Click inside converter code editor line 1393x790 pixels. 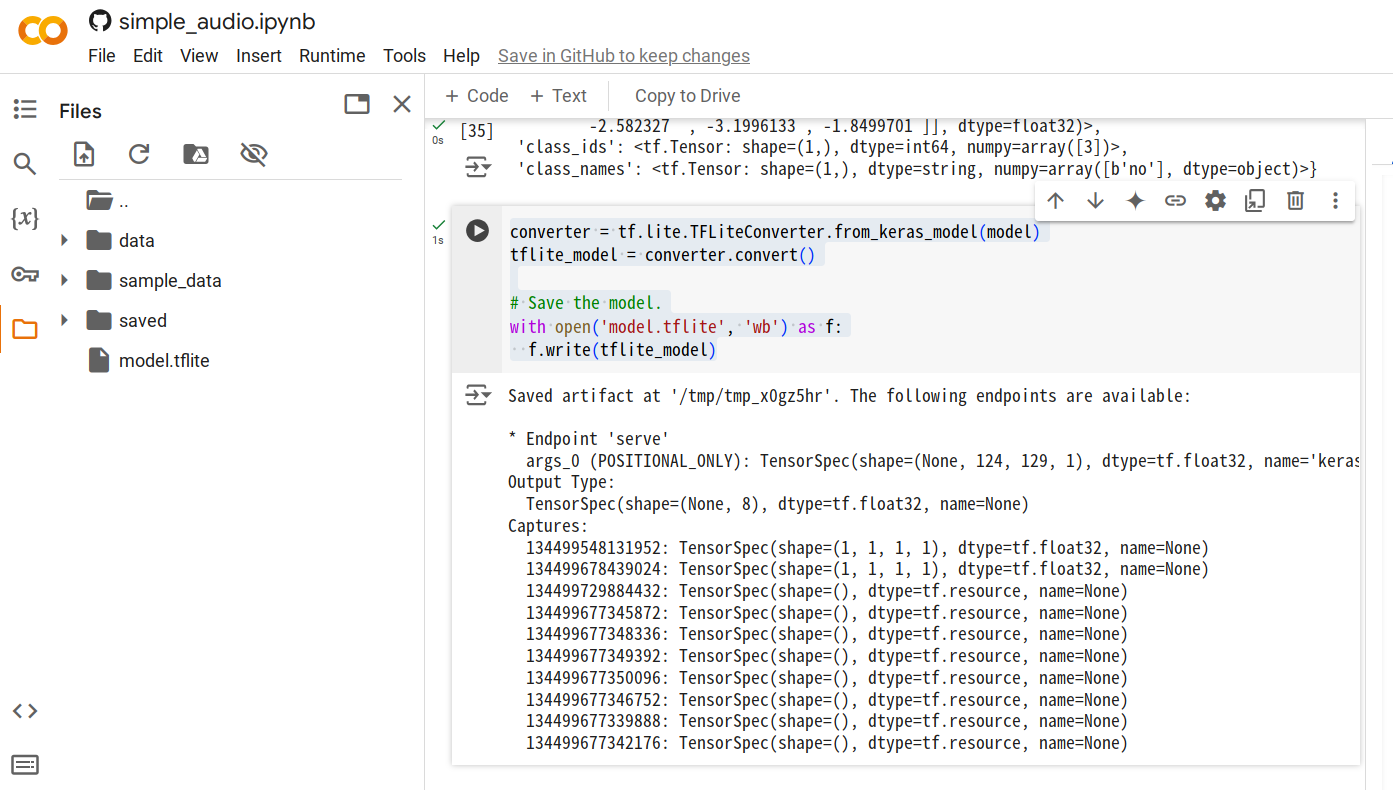tap(775, 232)
